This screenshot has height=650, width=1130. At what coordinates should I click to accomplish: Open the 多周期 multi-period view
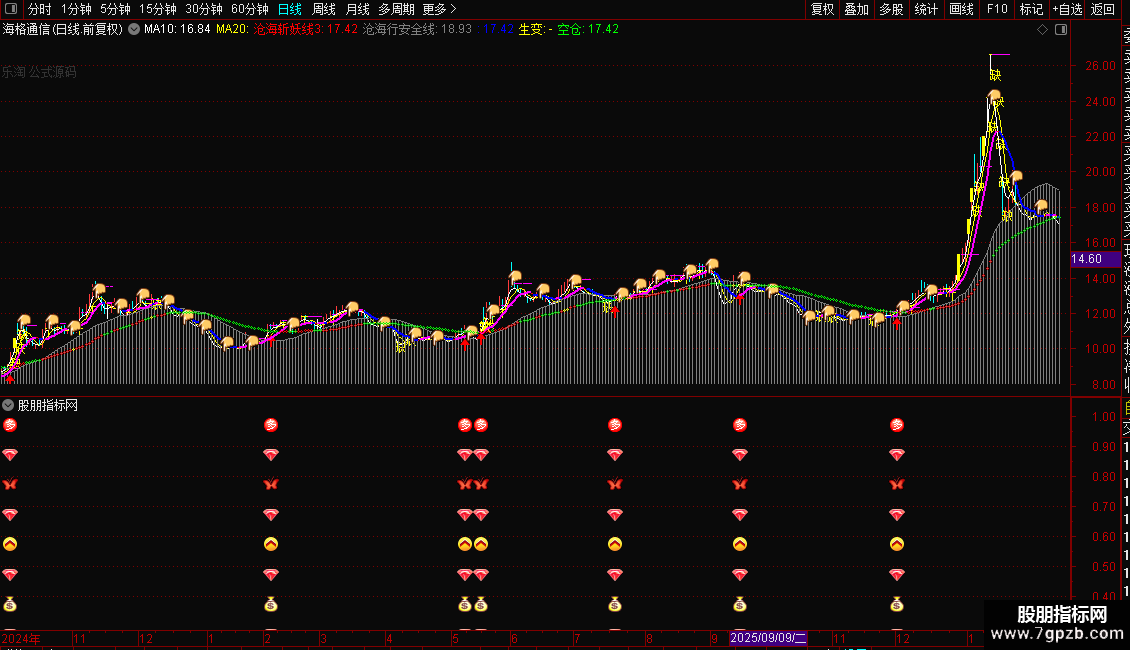396,9
